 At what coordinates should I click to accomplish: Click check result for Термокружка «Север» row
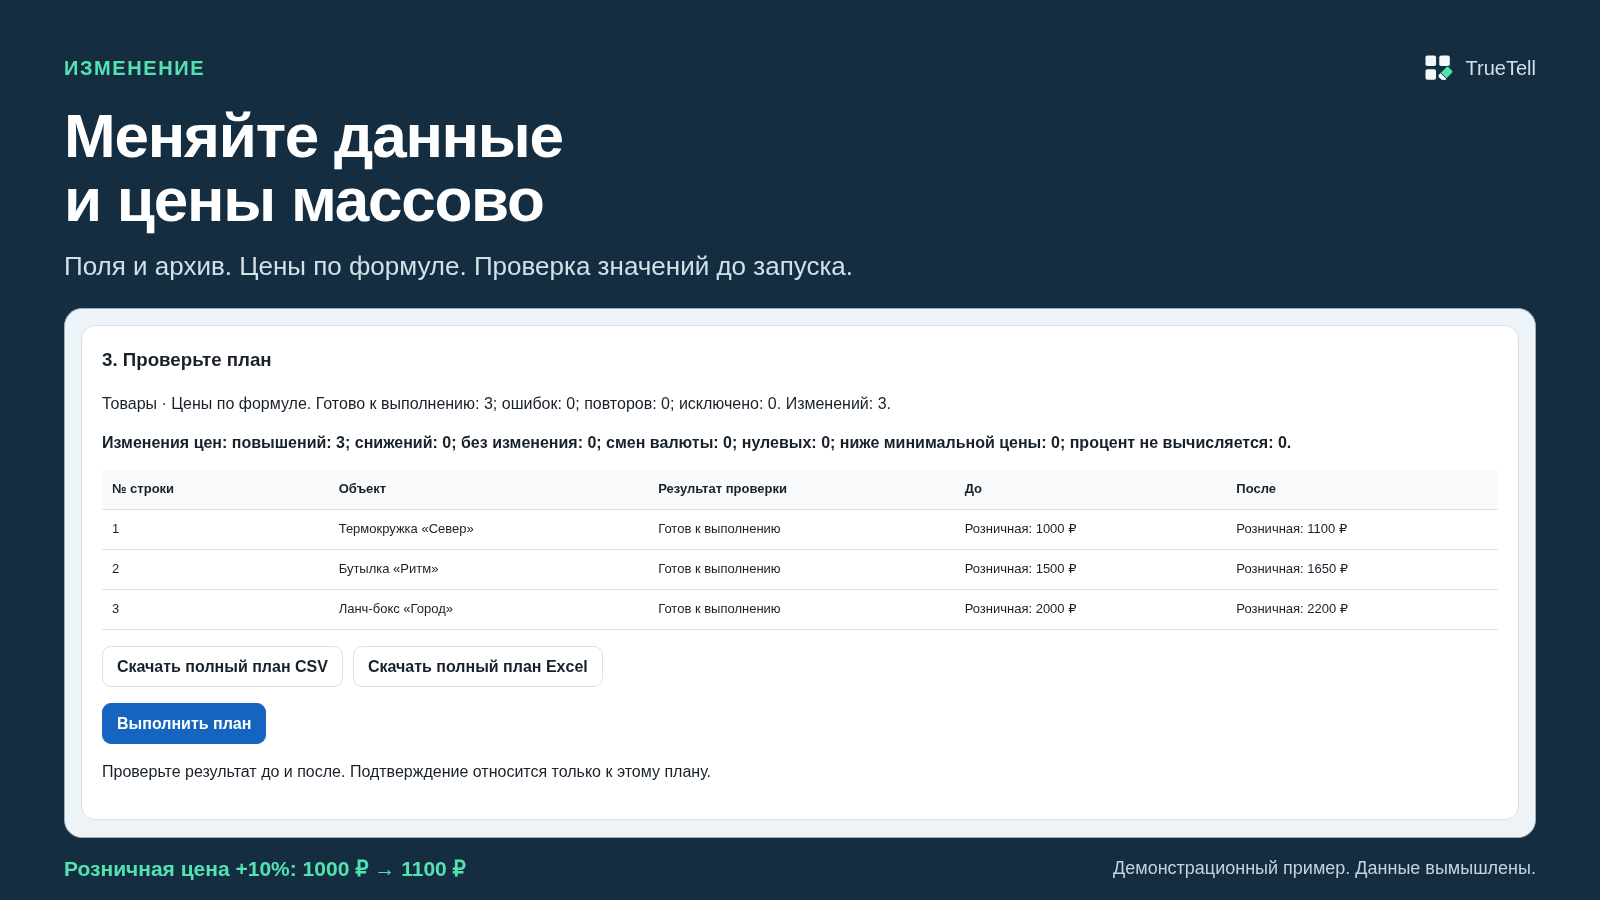click(719, 529)
